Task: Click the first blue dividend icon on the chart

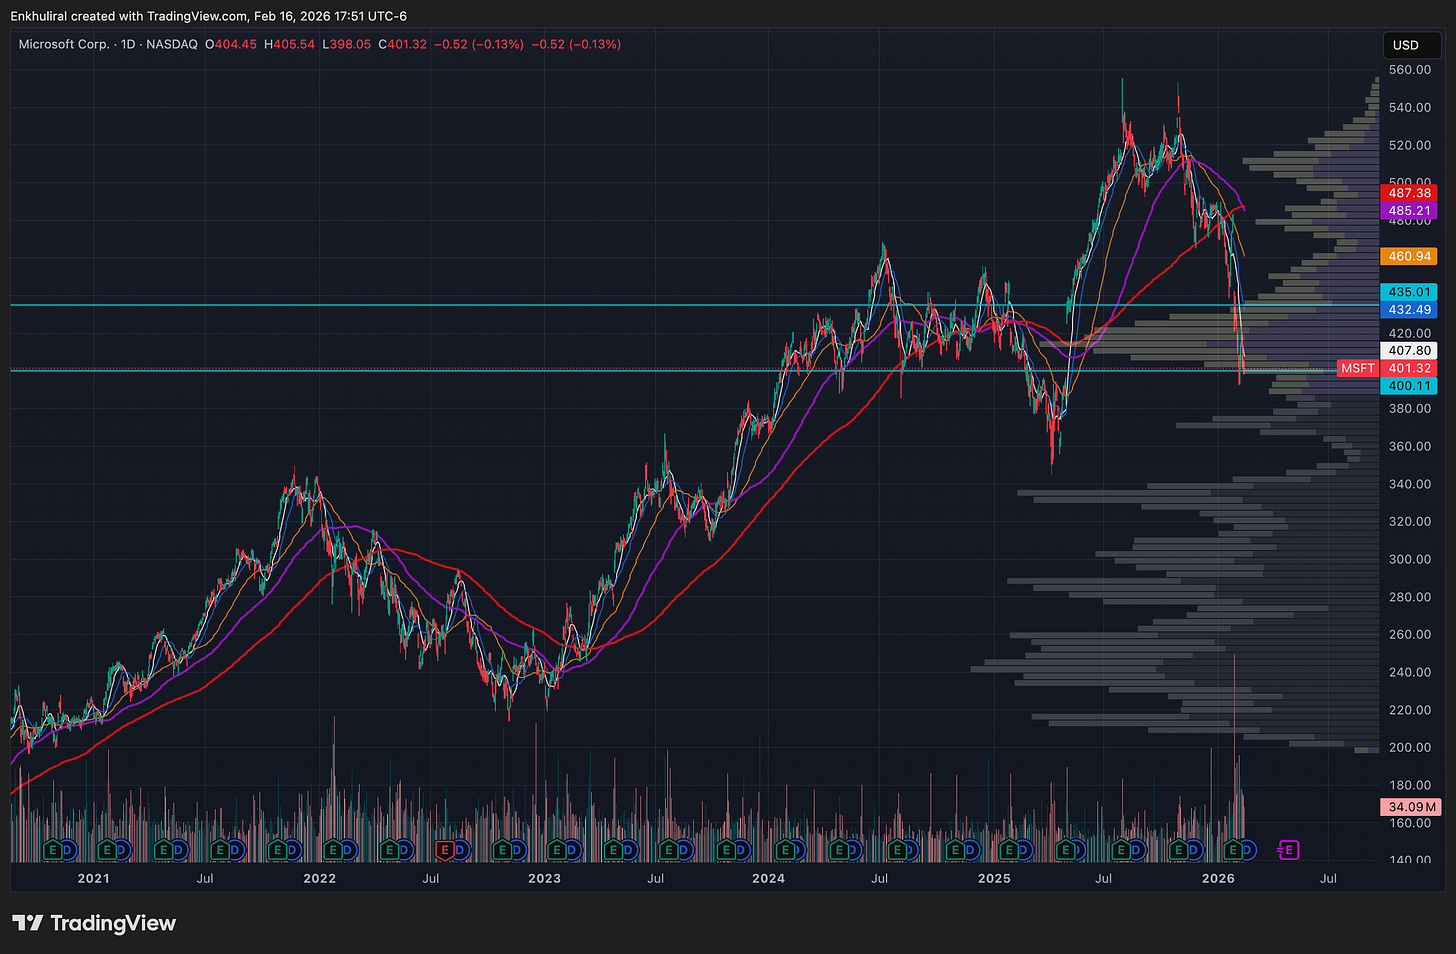Action: click(x=69, y=850)
